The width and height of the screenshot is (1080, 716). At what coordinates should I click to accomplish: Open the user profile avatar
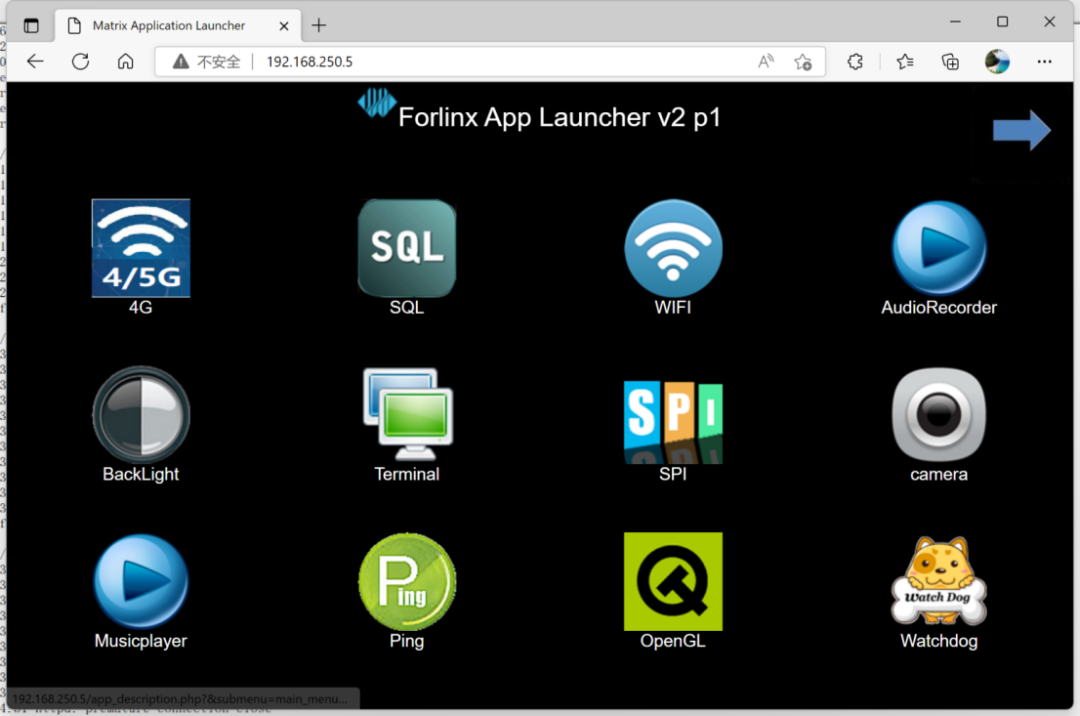pyautogui.click(x=997, y=61)
